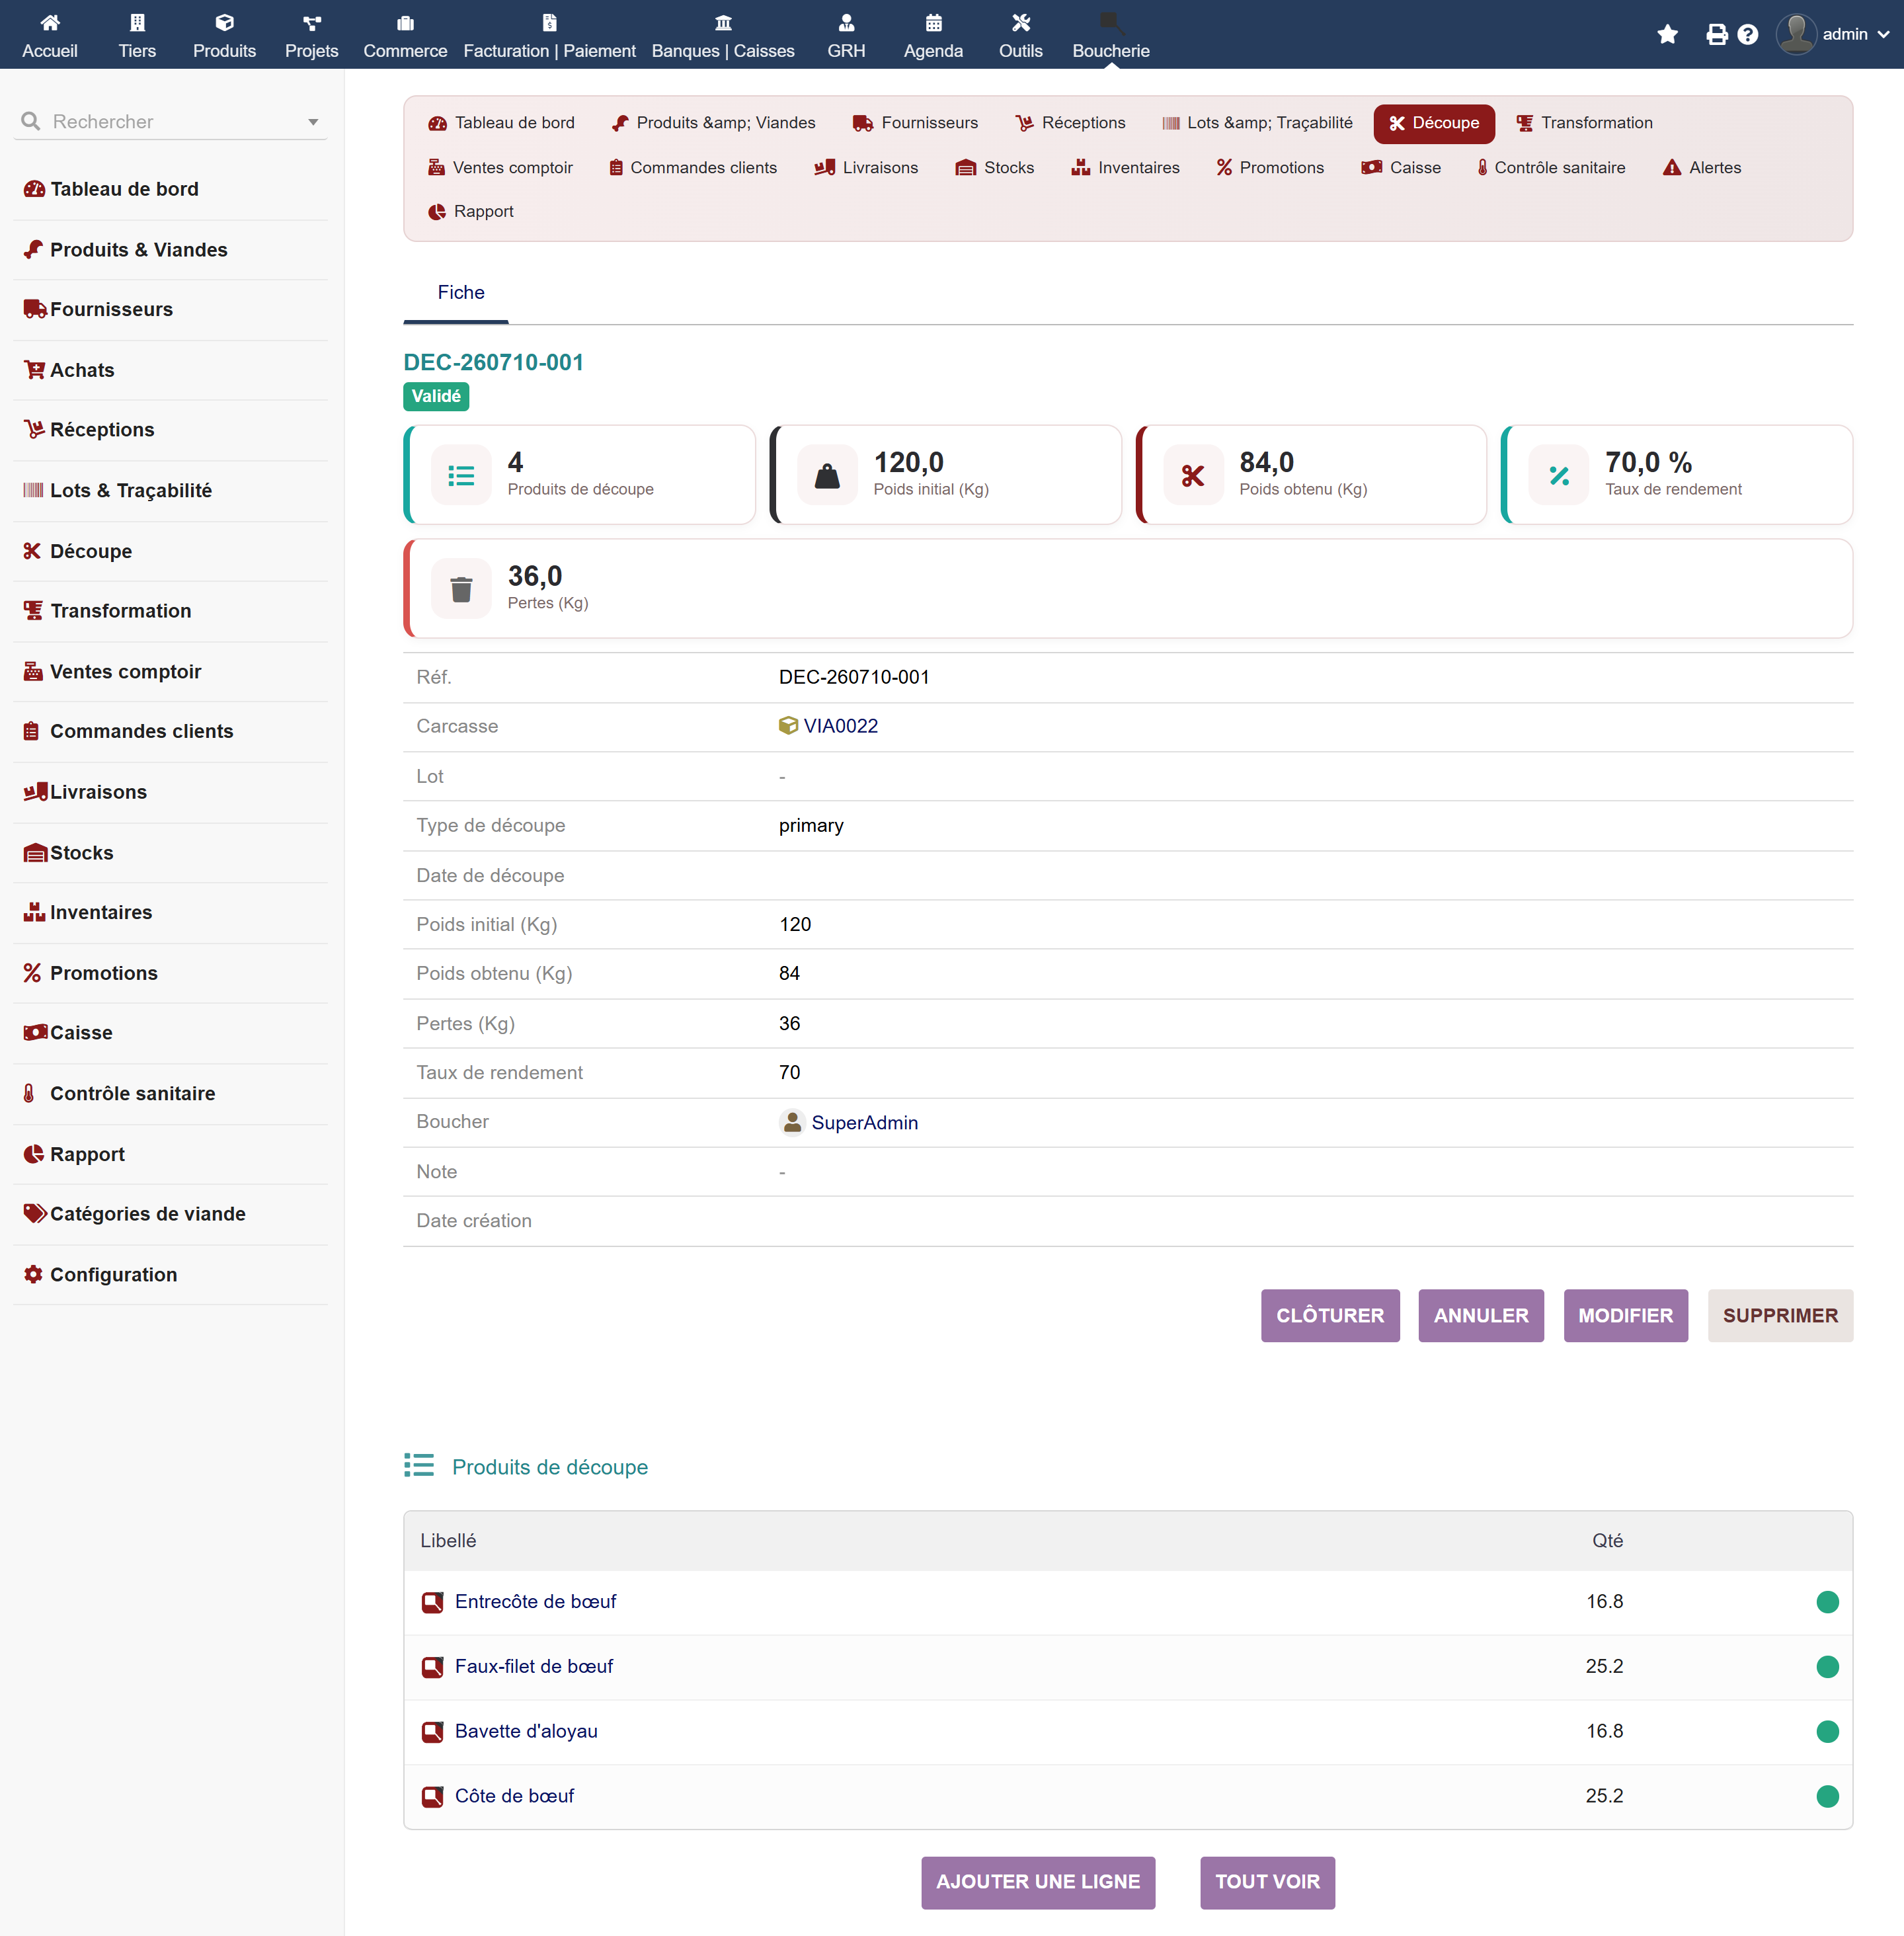Screen dimensions: 1904x1936
Task: Open the Boucherie top menu
Action: [x=1110, y=35]
